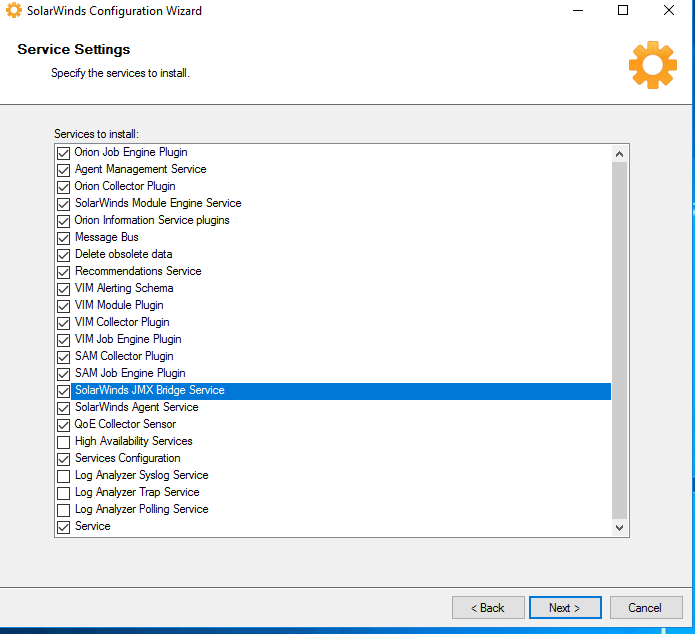
Task: Uncheck Delete obsolete data checkbox
Action: (63, 255)
